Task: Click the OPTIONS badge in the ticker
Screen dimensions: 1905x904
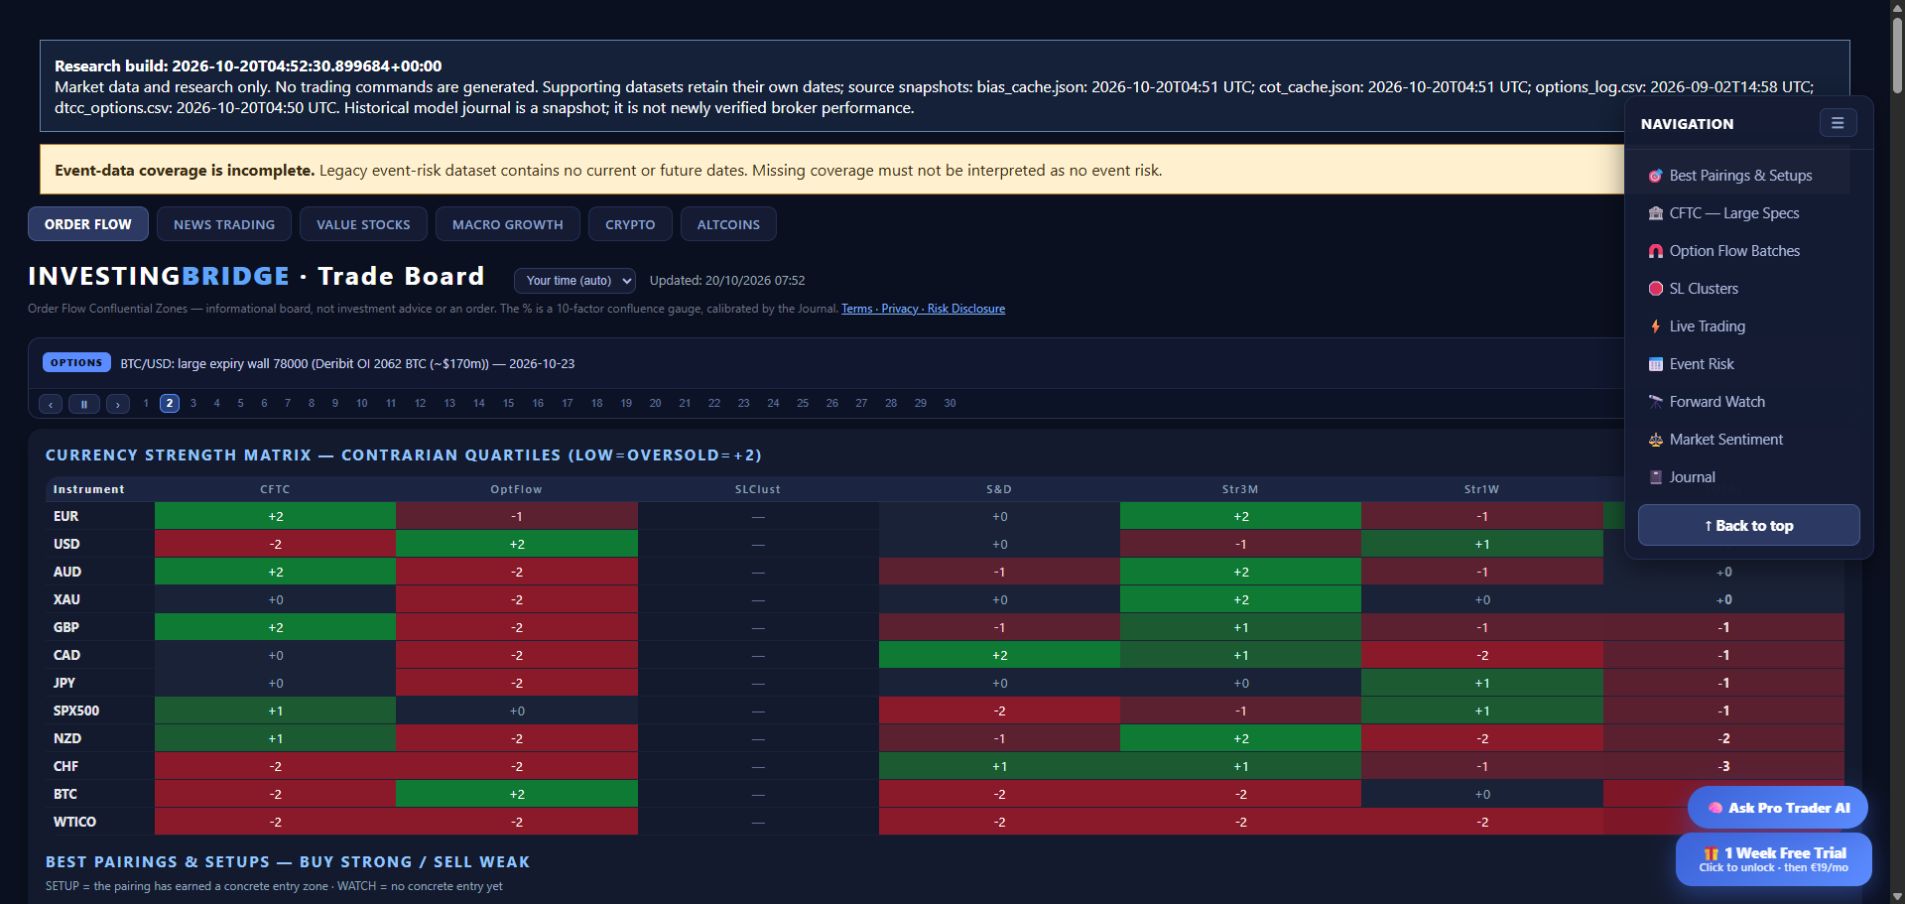Action: pyautogui.click(x=76, y=363)
